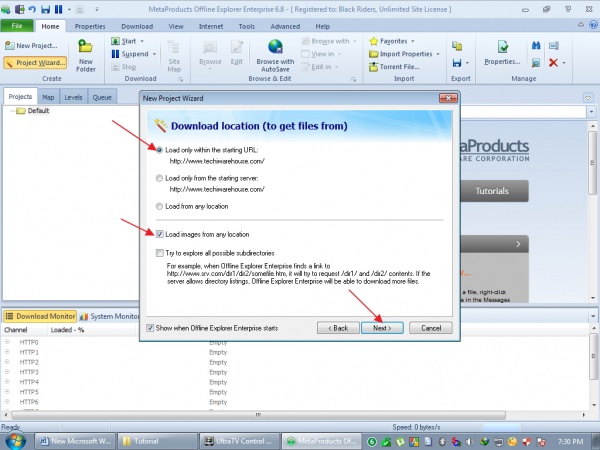Screen dimensions: 600x450
Task: Select Load only within the starting URL
Action: (x=159, y=150)
